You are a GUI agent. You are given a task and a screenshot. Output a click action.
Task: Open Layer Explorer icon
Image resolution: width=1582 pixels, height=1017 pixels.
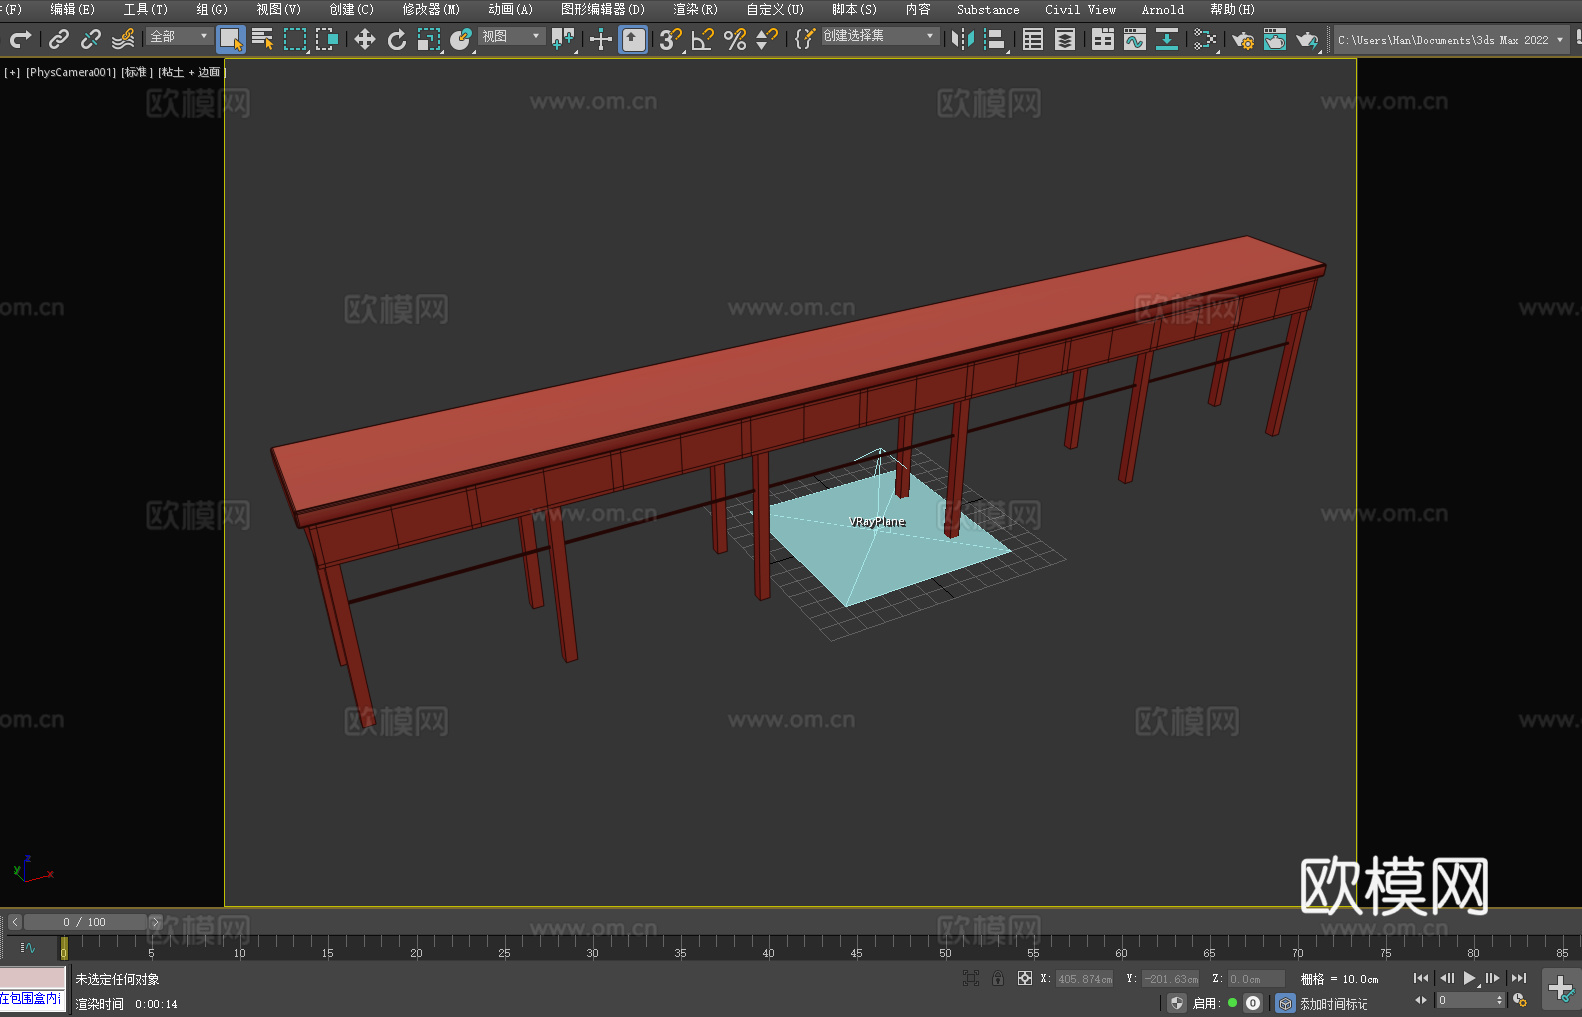point(1065,39)
